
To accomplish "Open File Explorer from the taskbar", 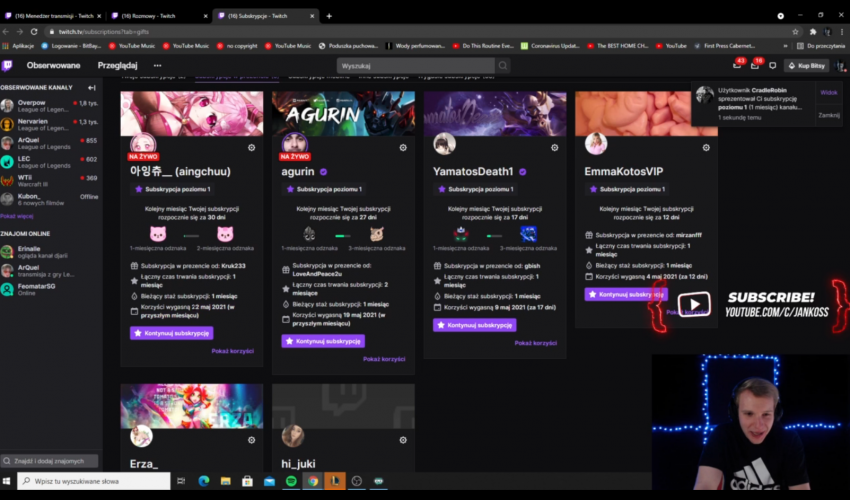I will (x=226, y=481).
